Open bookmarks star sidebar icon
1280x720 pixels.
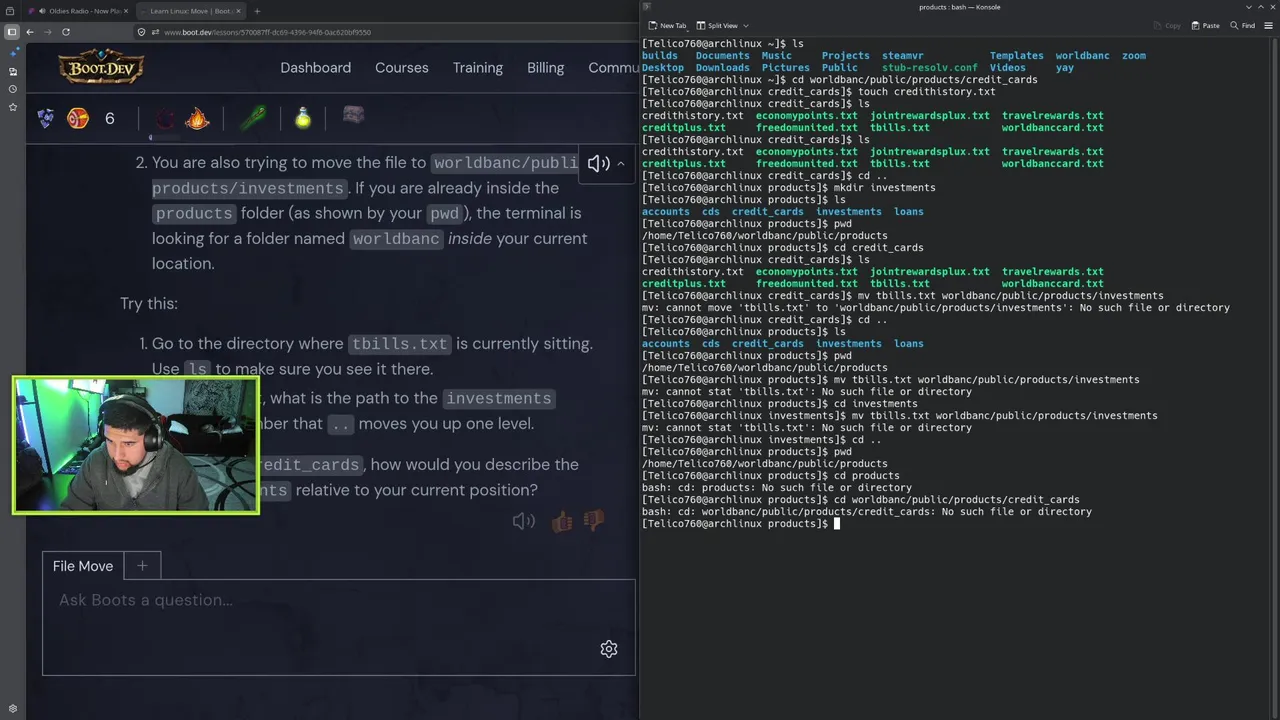click(12, 107)
